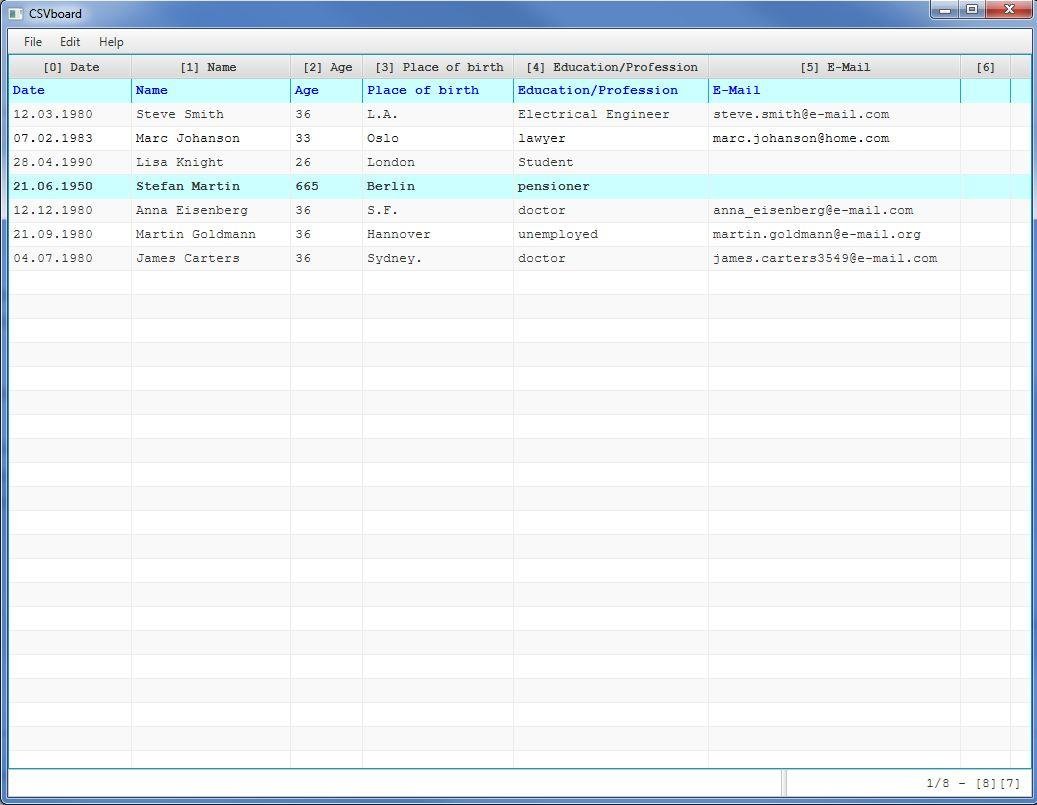Viewport: 1037px width, 805px height.
Task: Select the Berlin cell
Action: [438, 187]
